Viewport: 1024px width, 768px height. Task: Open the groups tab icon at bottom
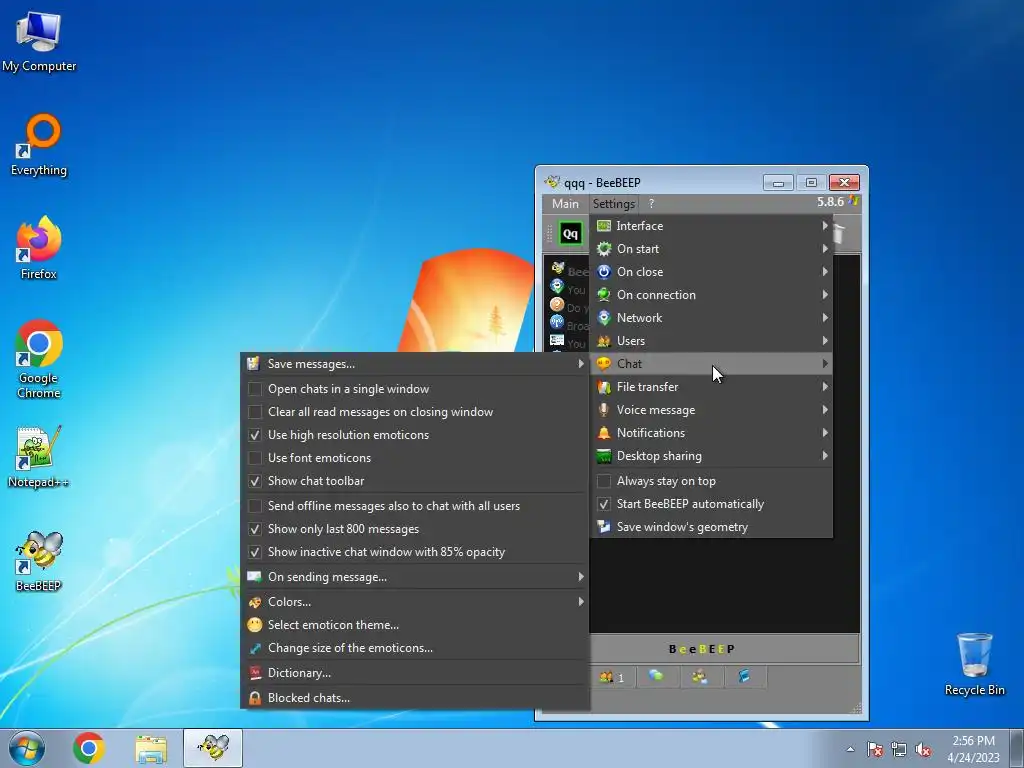click(699, 677)
